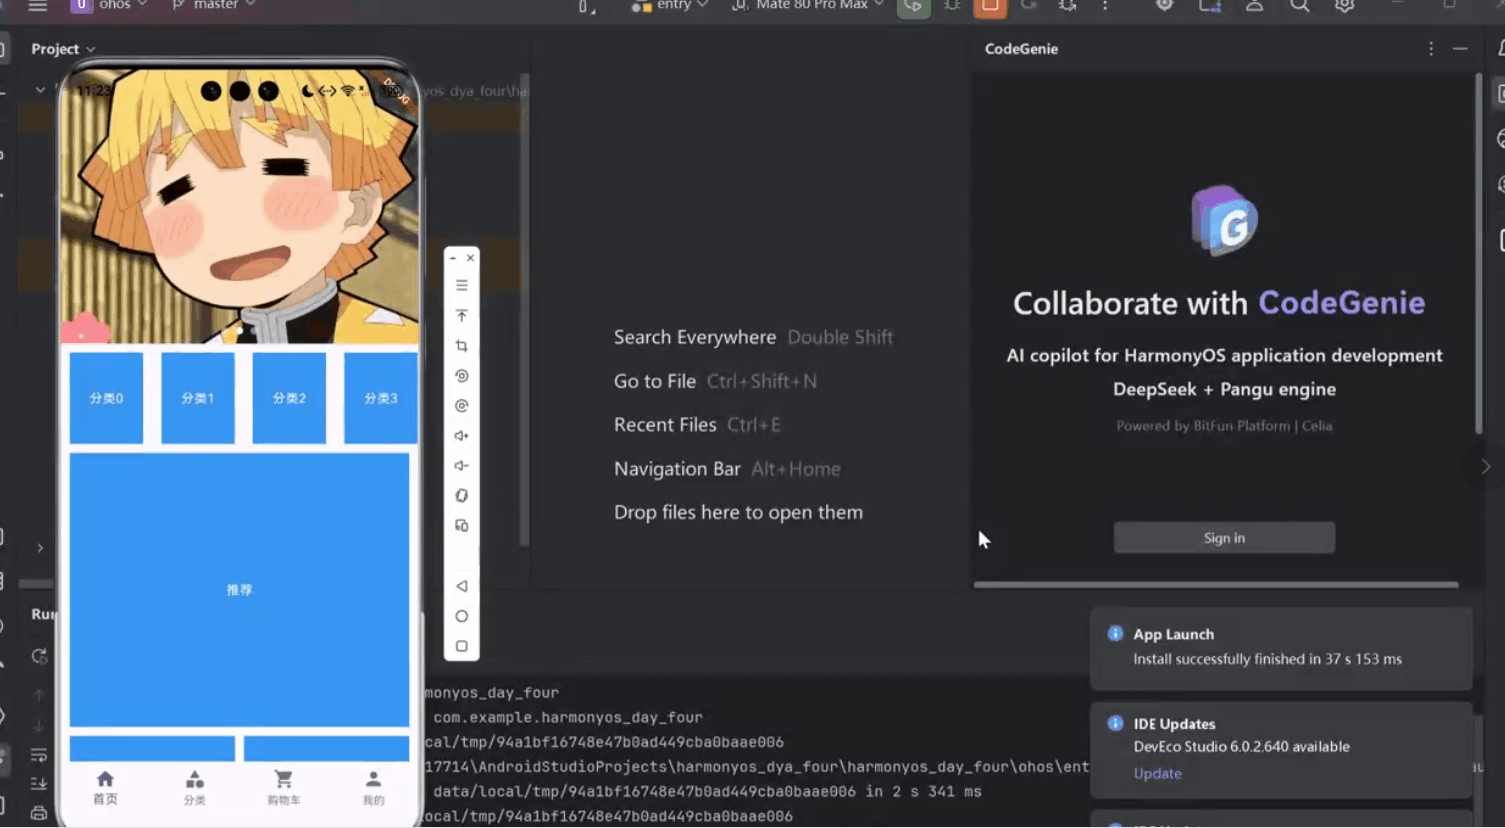Open the 首页 home tab in the app

point(105,787)
